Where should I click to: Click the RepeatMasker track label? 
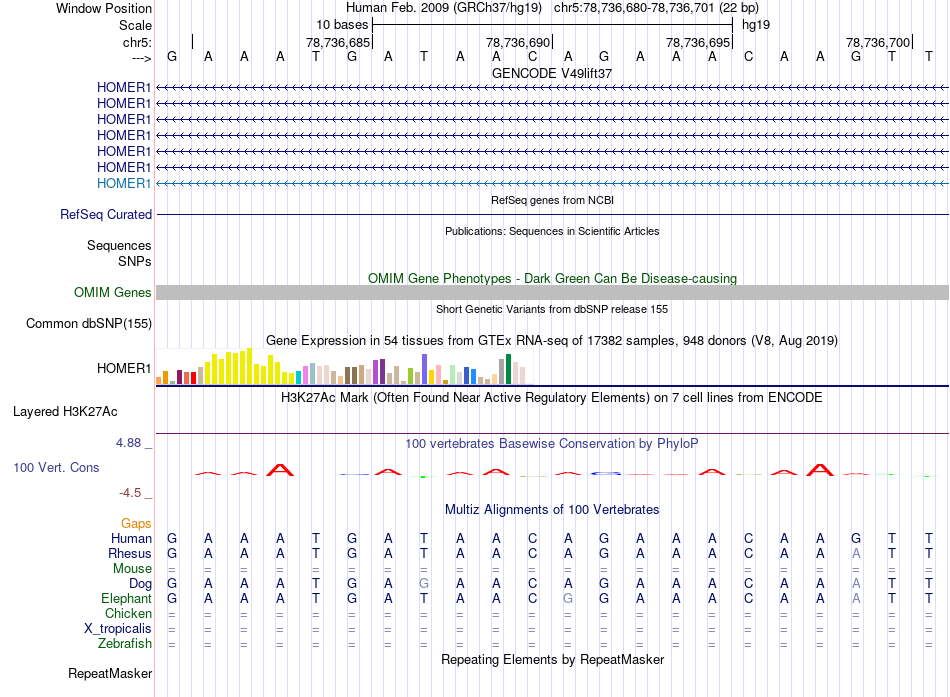(110, 673)
